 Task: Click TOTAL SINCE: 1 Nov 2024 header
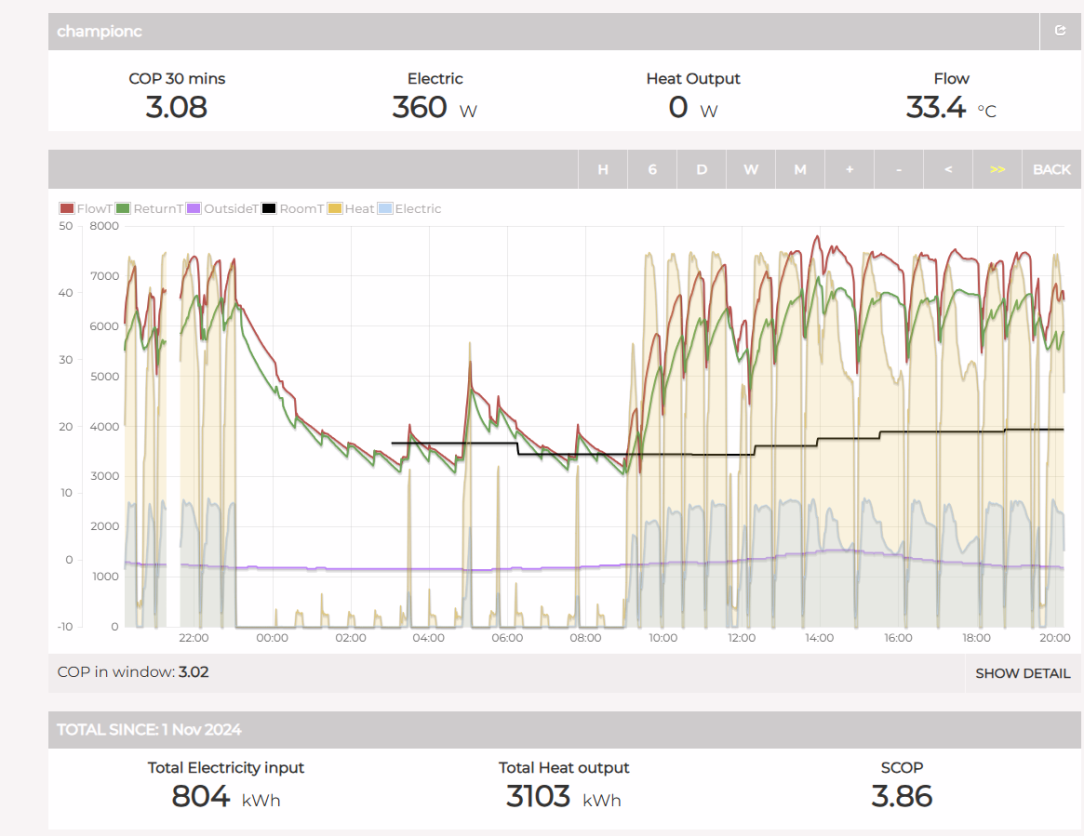[149, 730]
